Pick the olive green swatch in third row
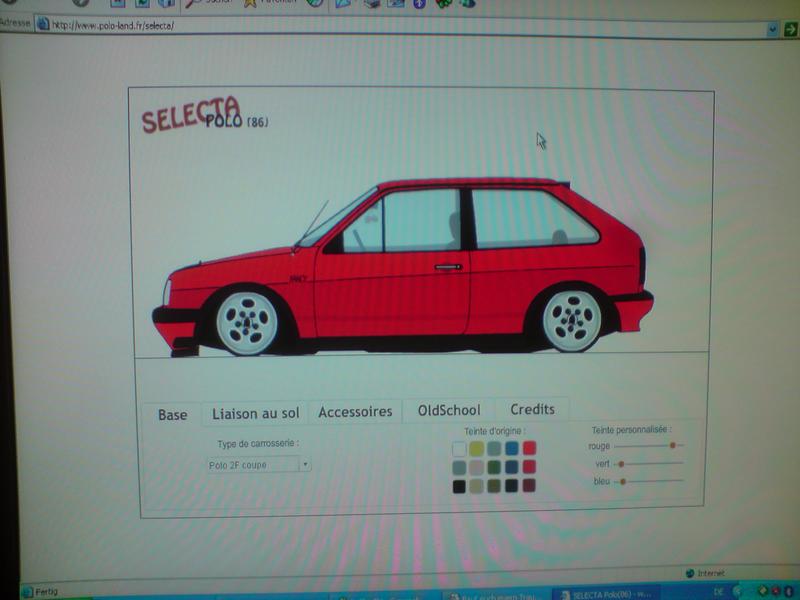This screenshot has height=600, width=800. (x=494, y=486)
